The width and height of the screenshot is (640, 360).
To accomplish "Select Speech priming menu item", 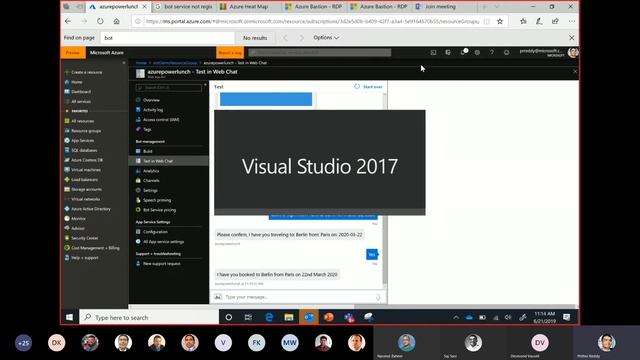I will pos(157,200).
